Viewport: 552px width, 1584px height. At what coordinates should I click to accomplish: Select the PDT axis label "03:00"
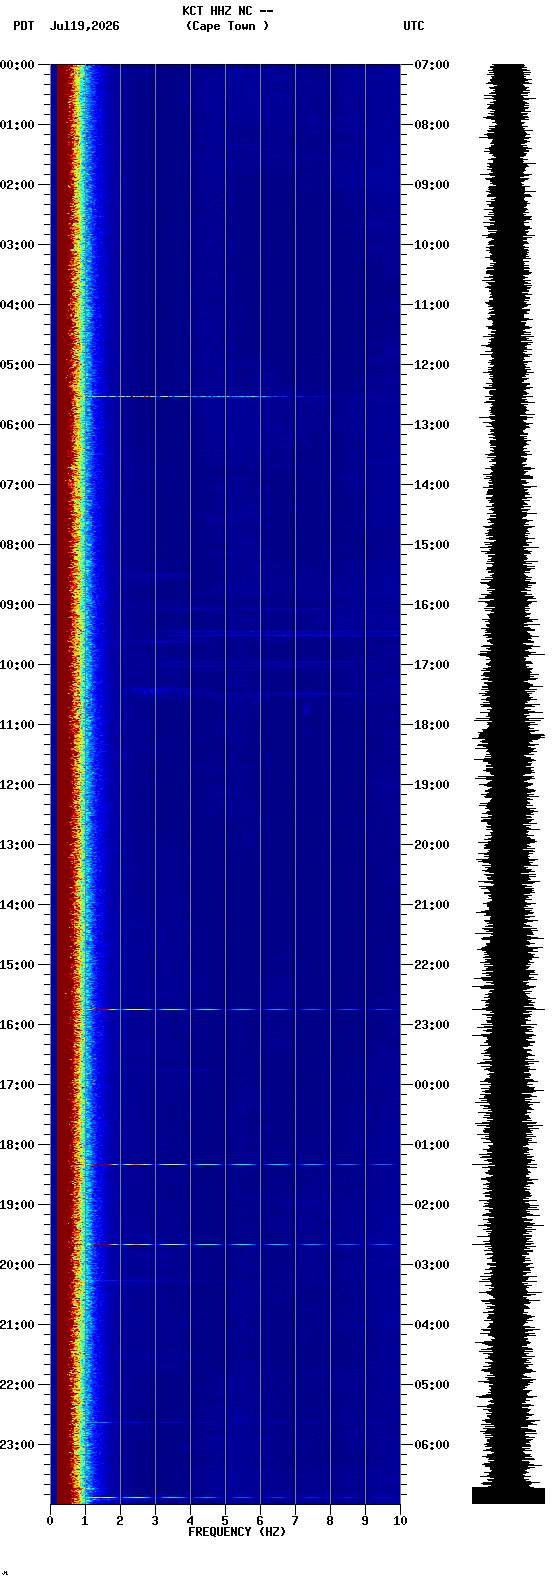click(17, 245)
